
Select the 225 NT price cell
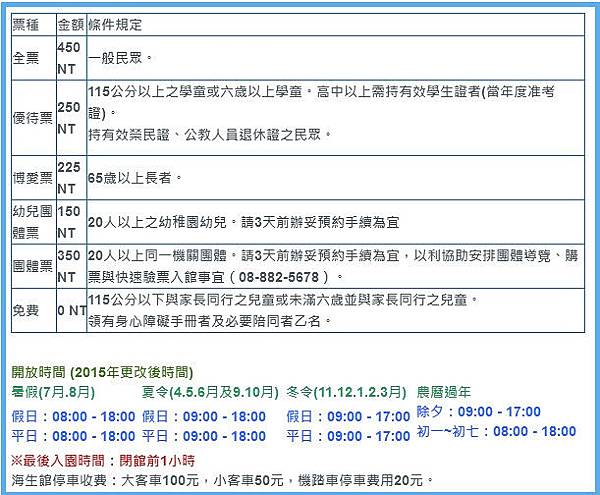[71, 177]
